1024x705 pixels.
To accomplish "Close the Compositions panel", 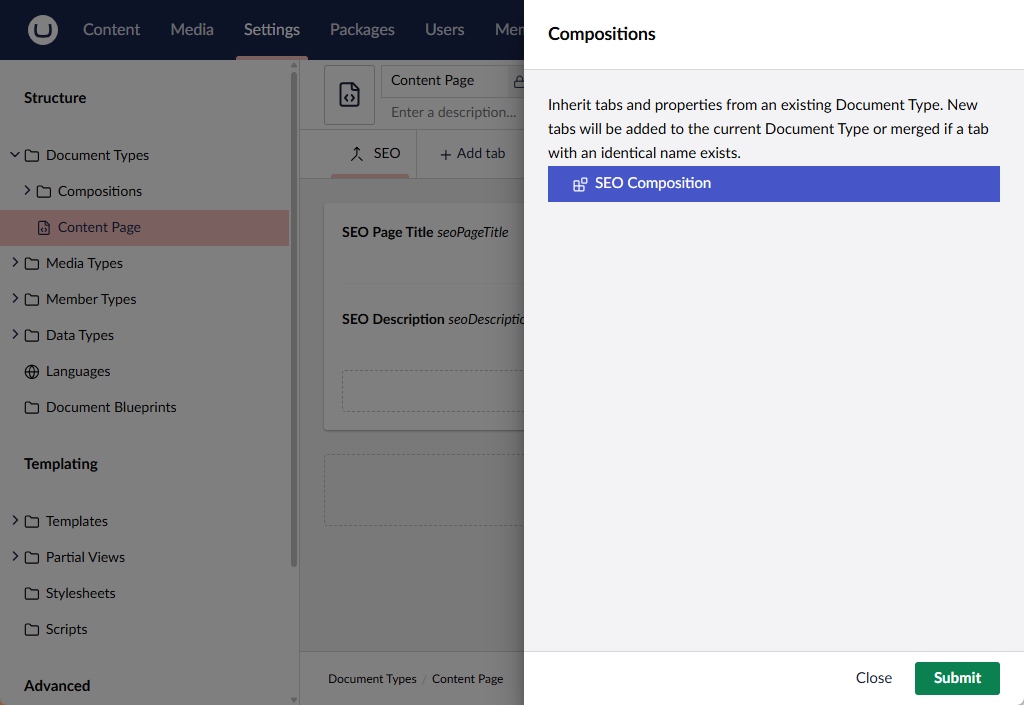I will point(873,678).
